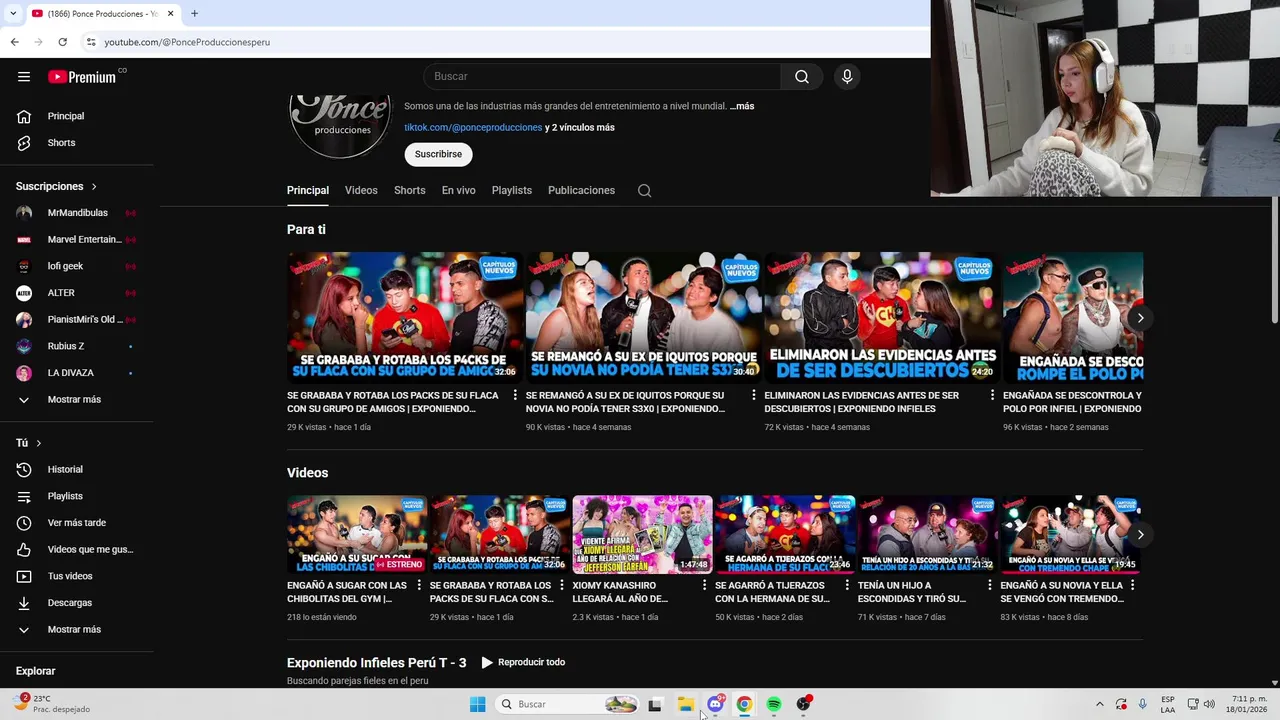Open Chrome from the taskbar
This screenshot has height=720, width=1280.
click(744, 704)
